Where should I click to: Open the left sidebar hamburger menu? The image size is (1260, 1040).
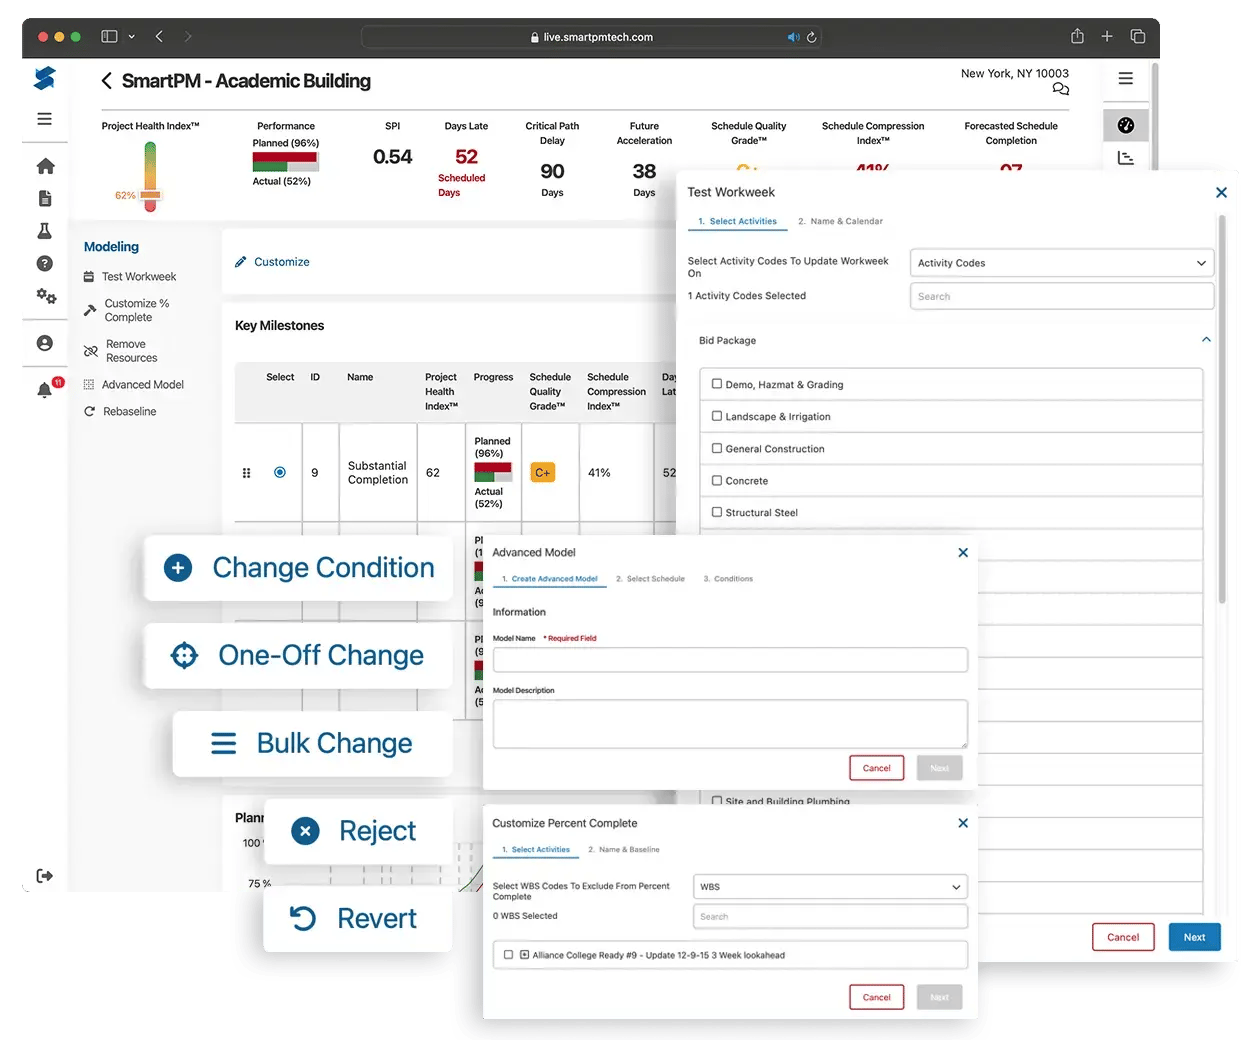[x=44, y=119]
